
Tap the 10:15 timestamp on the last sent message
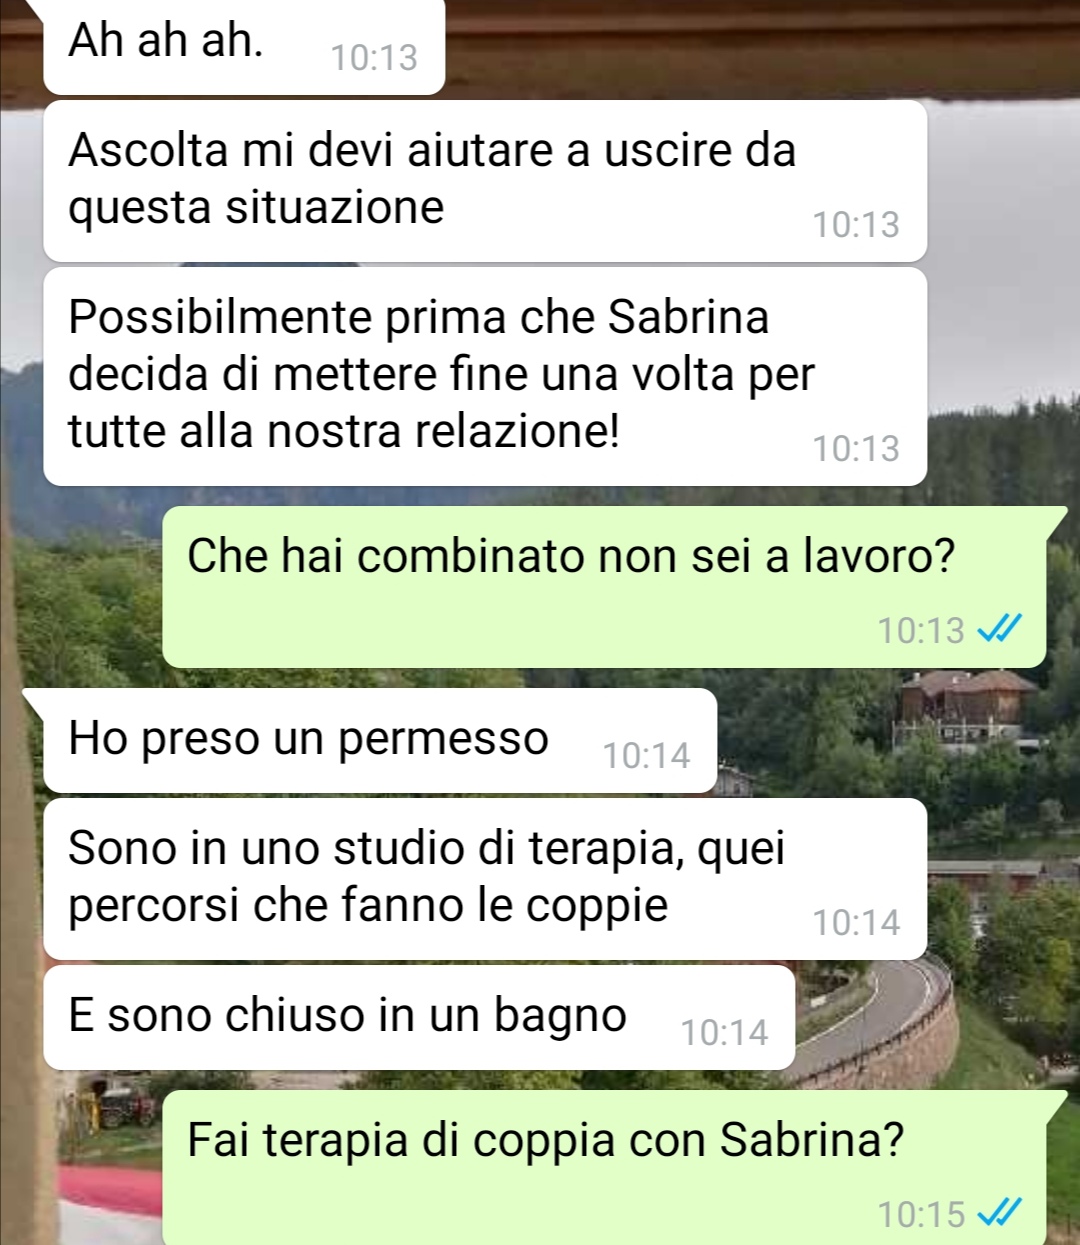point(921,1214)
